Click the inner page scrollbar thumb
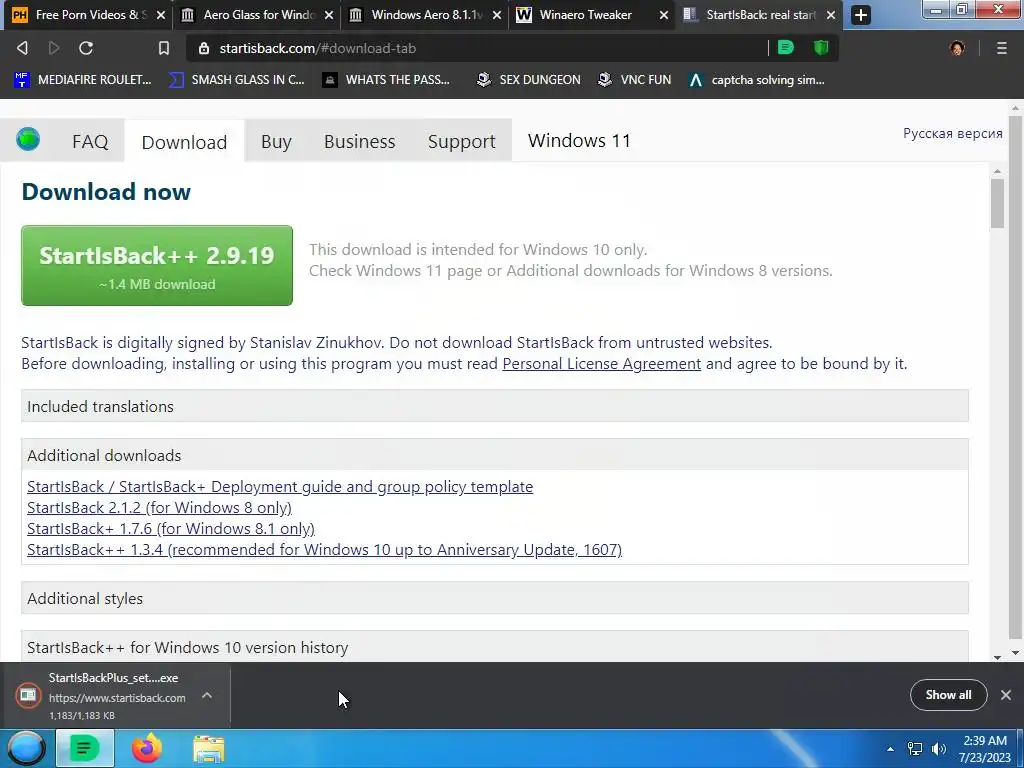The height and width of the screenshot is (768, 1024). coord(997,203)
